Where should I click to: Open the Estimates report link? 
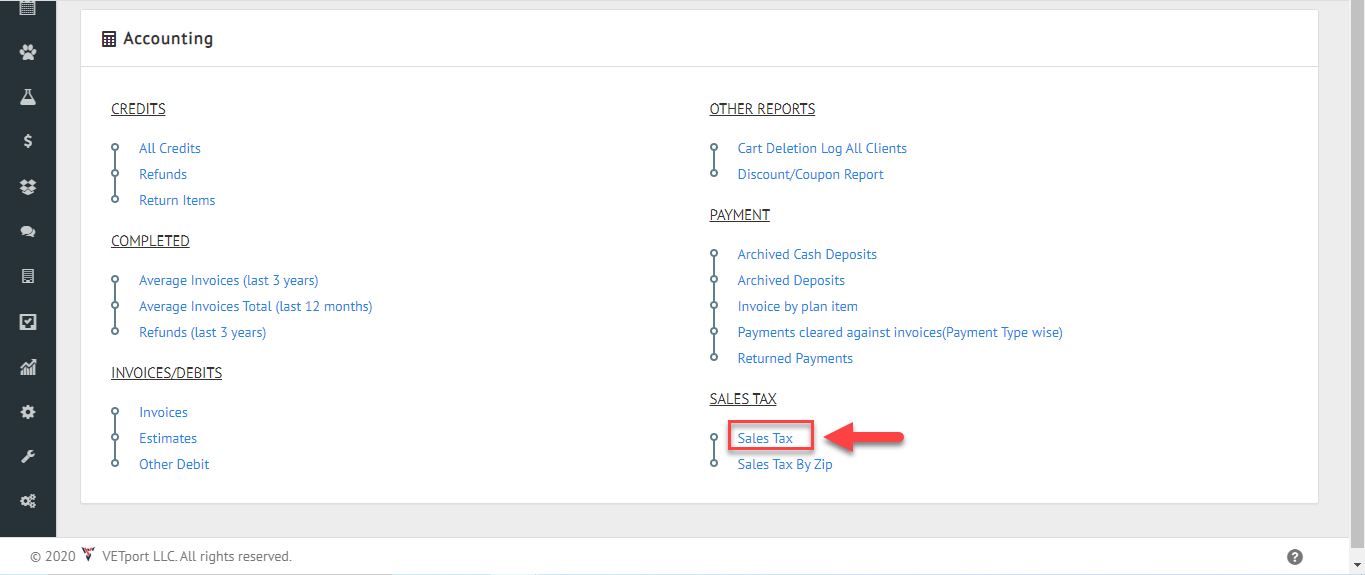[x=168, y=438]
